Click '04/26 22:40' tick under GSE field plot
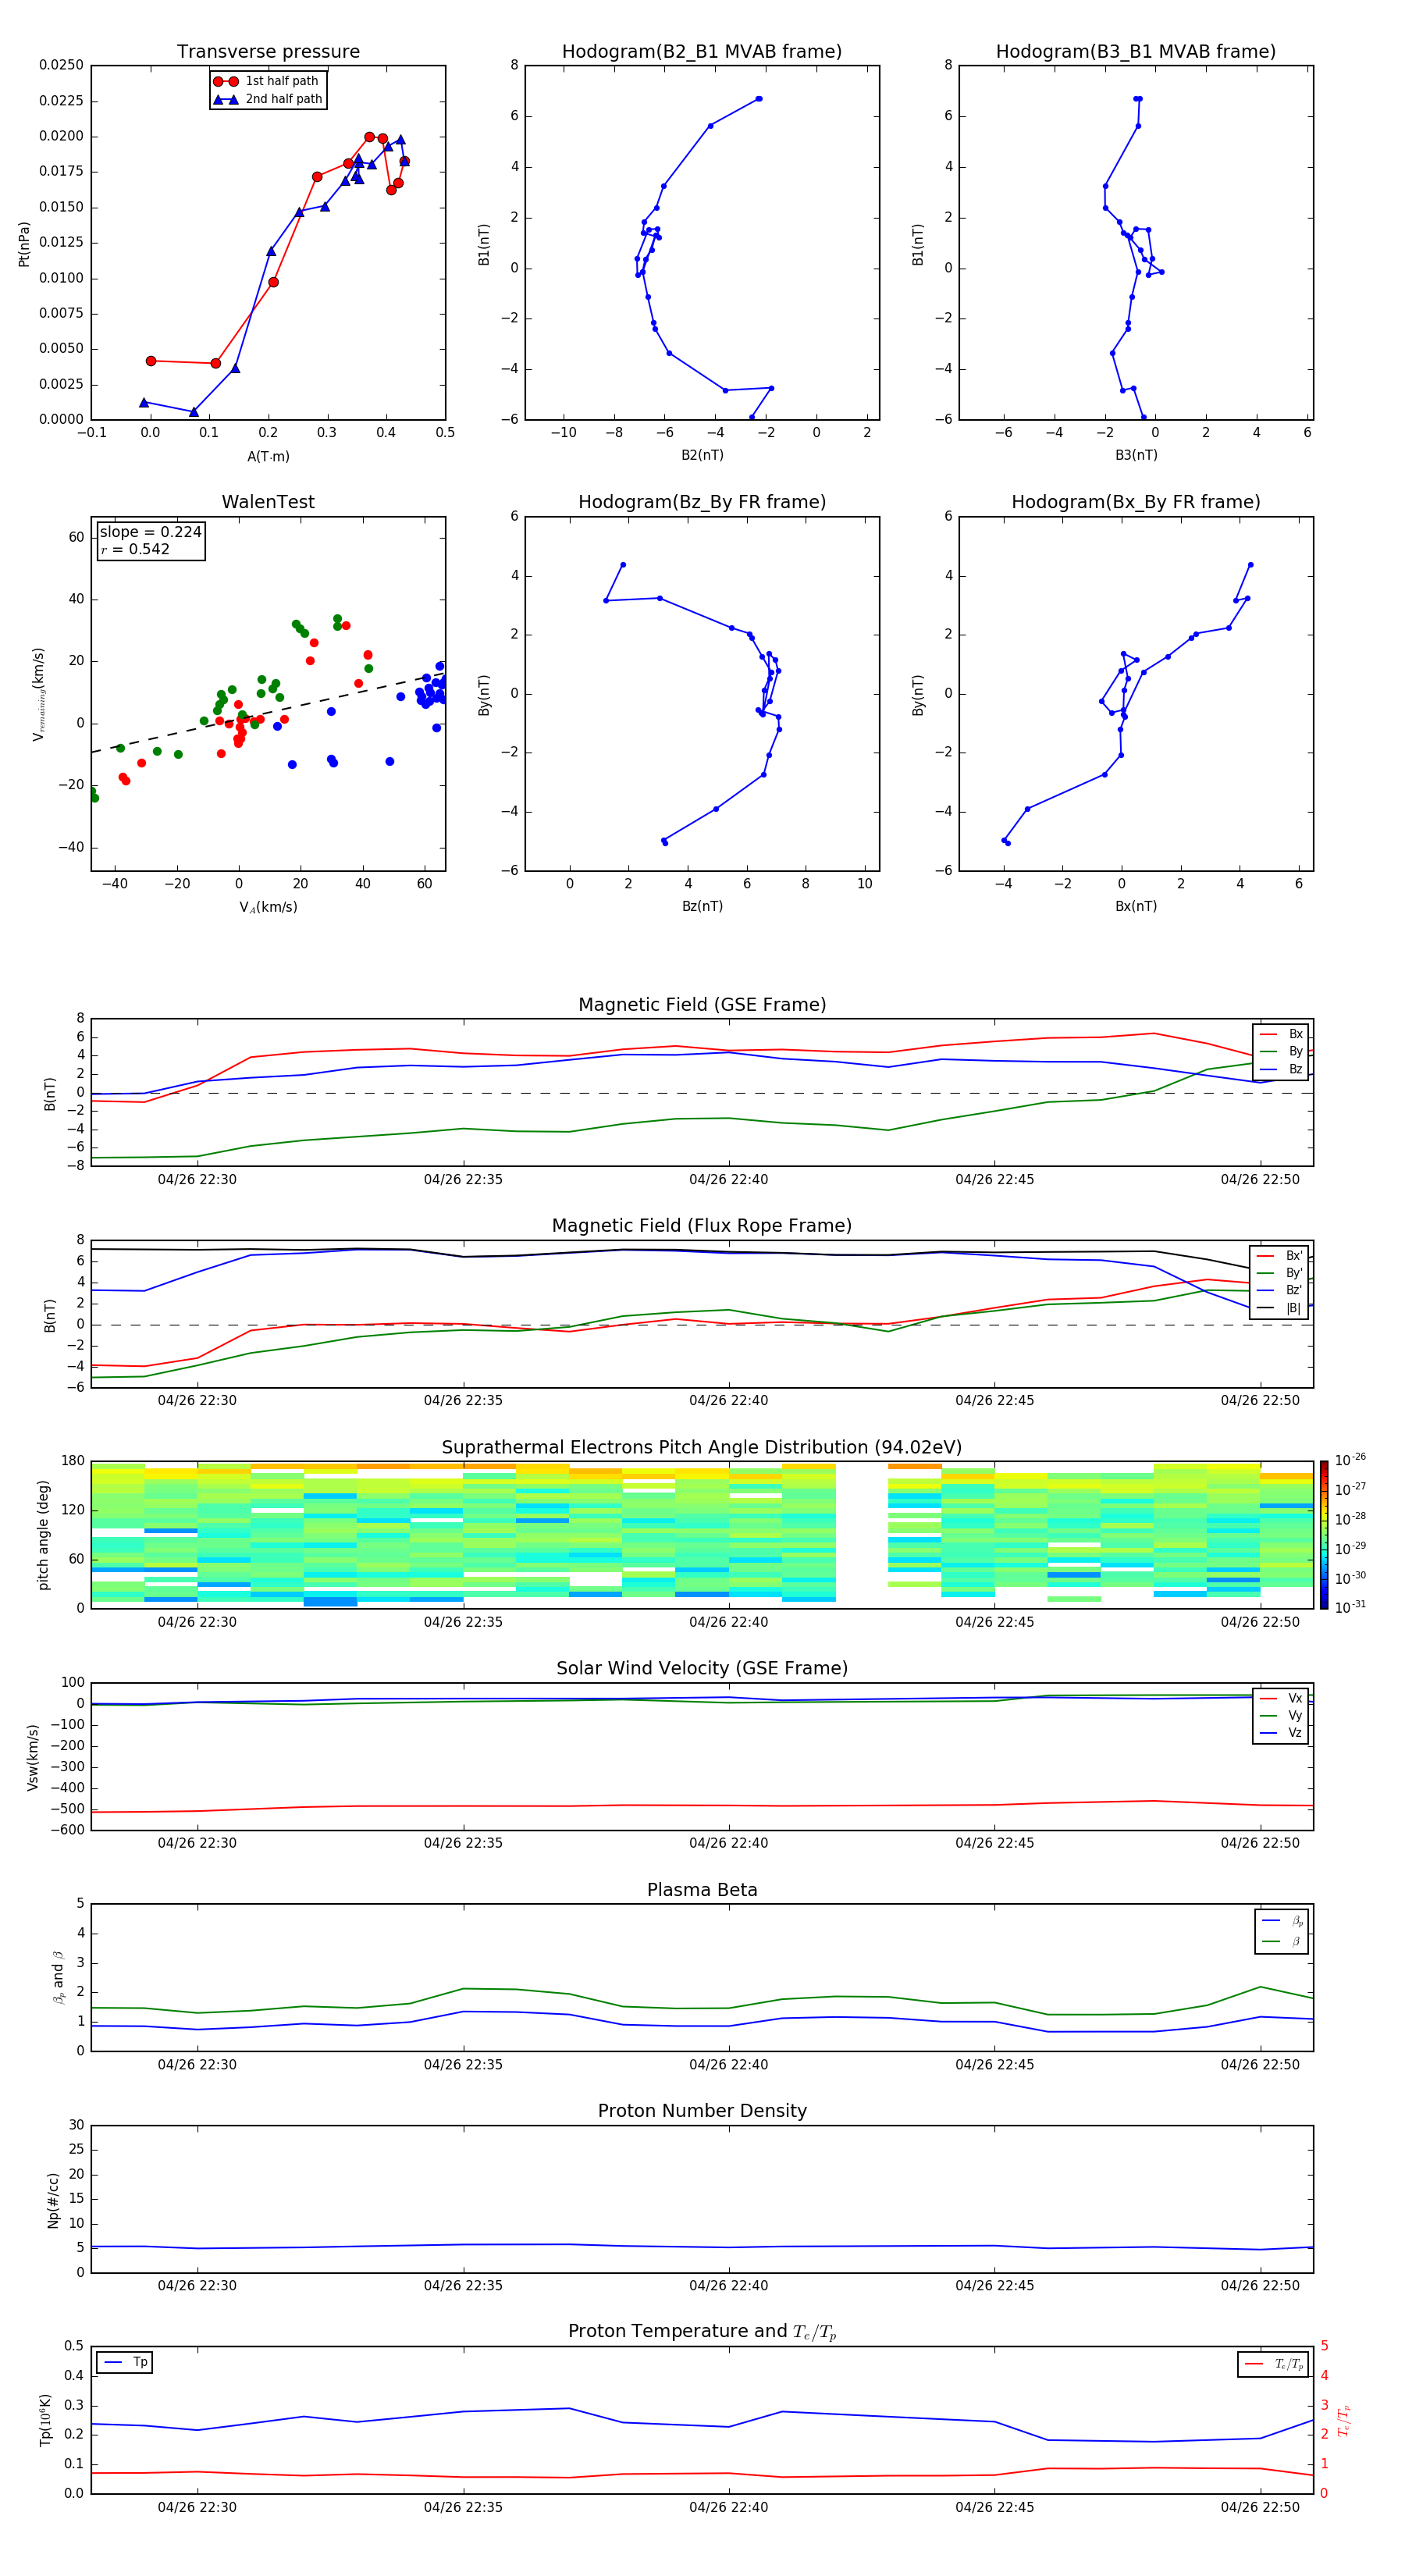The width and height of the screenshot is (1405, 2576). 728,1180
